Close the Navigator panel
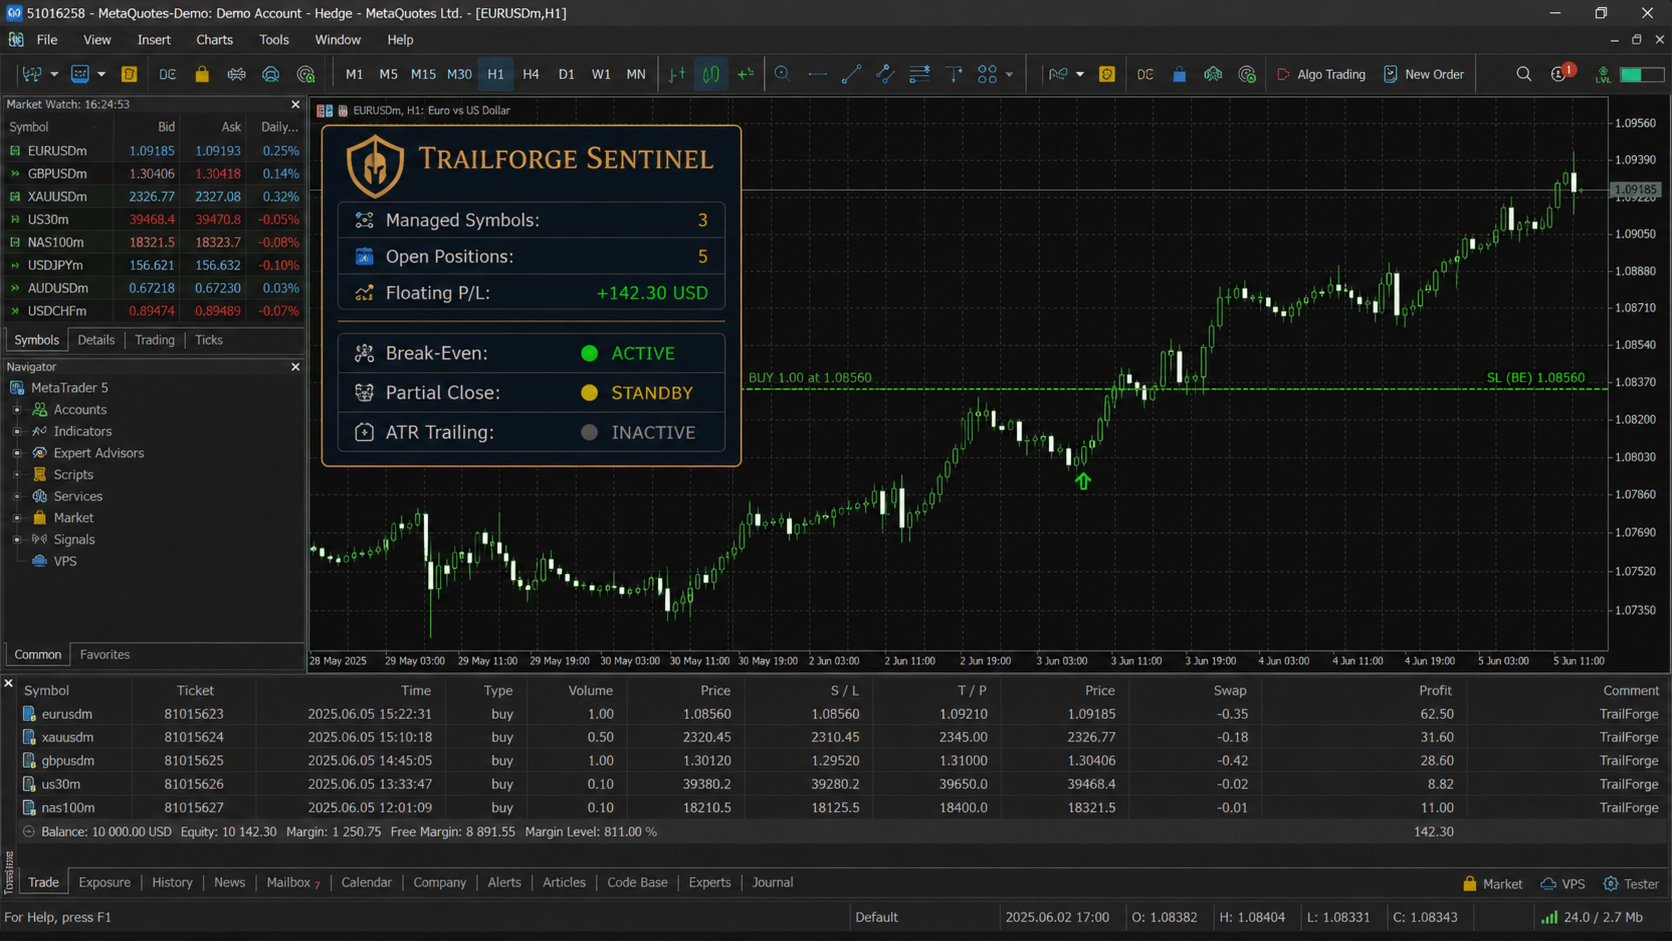This screenshot has height=941, width=1672. (x=295, y=367)
